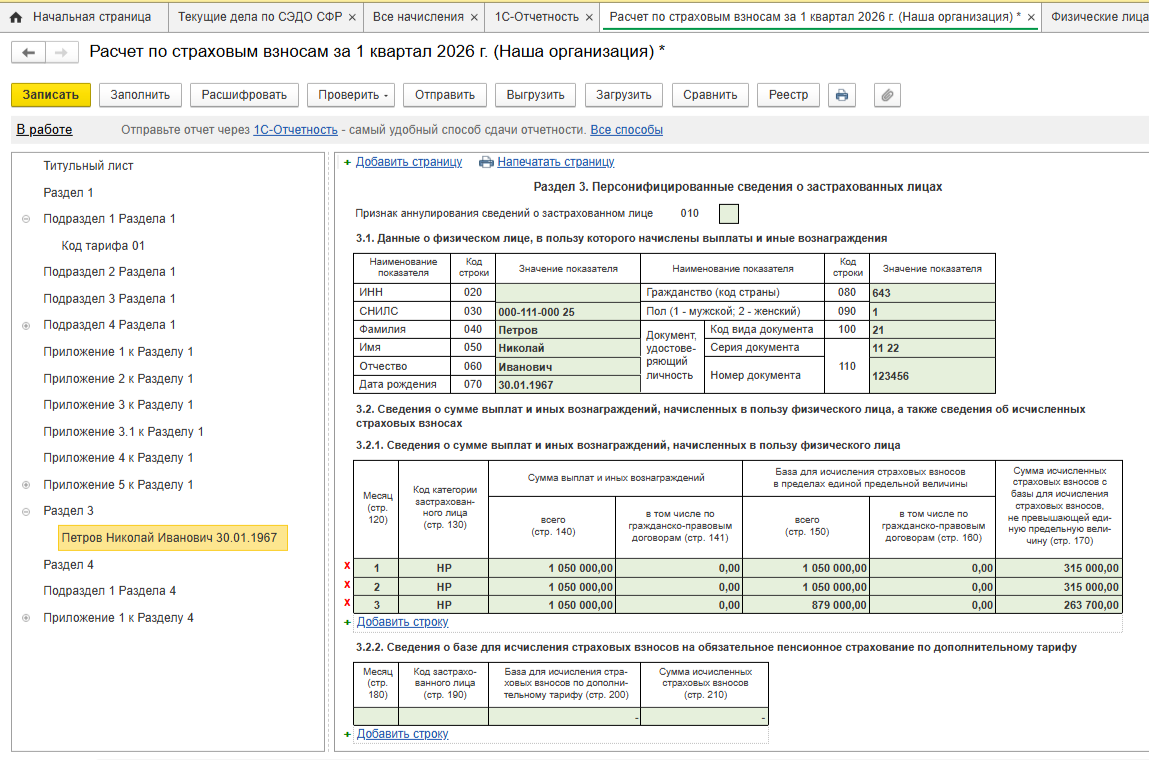Image resolution: width=1149 pixels, height=760 pixels.
Task: Switch to the Текущие дела по СЭДО СФР tab
Action: (259, 17)
